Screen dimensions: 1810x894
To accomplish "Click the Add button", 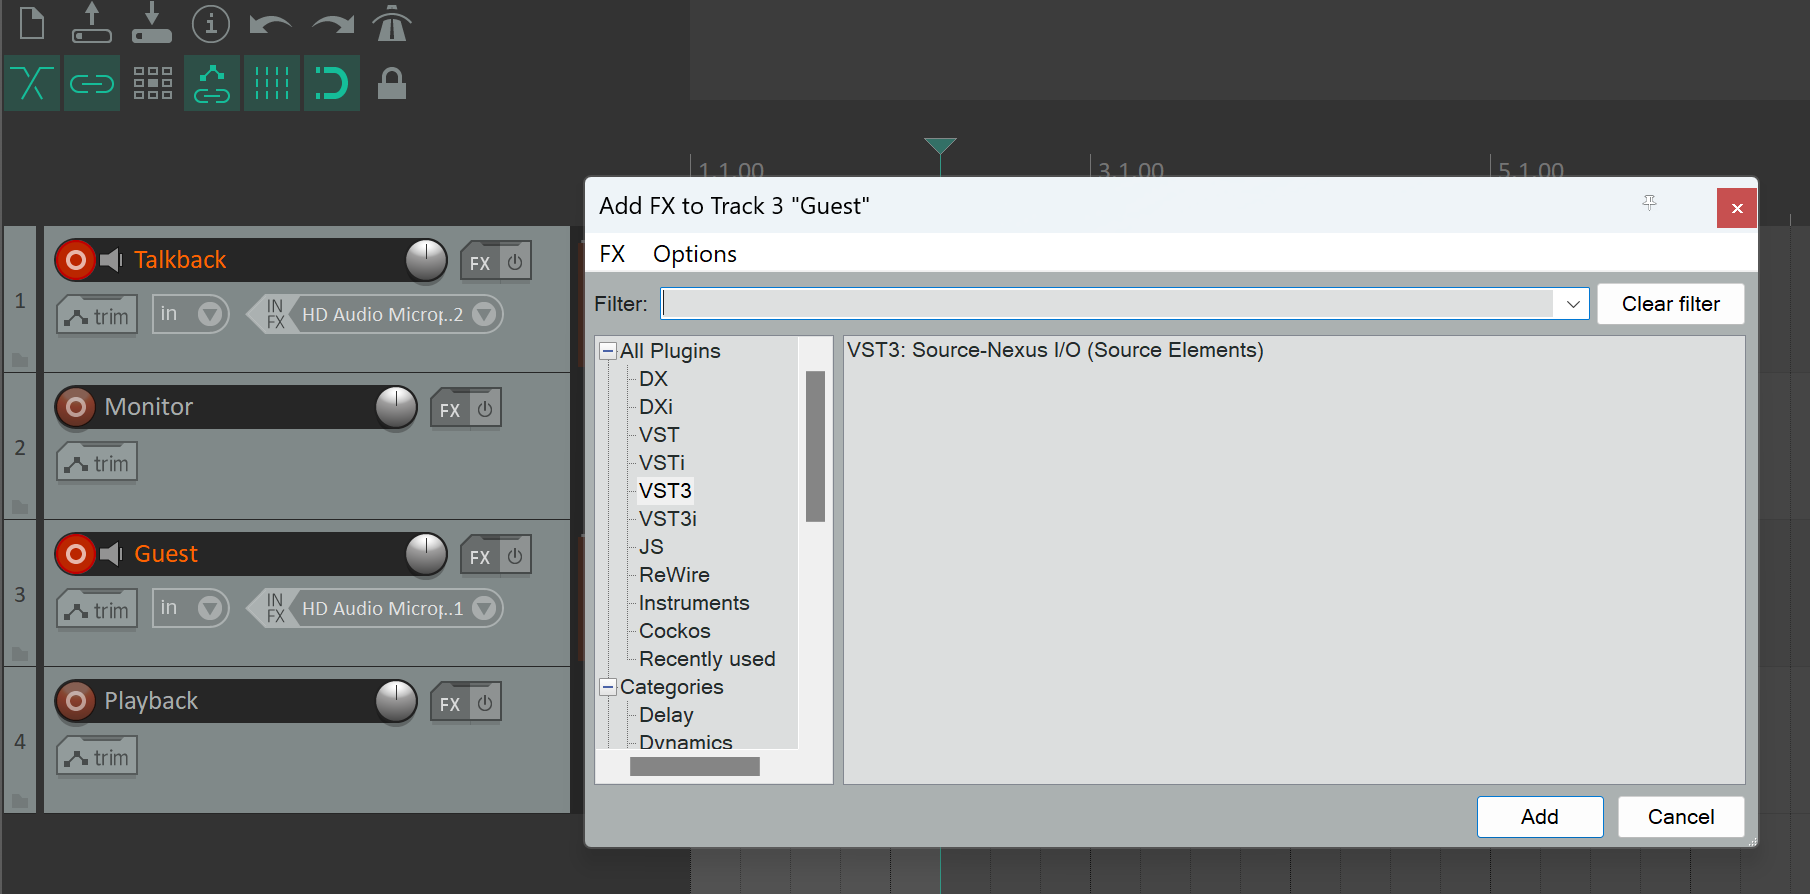I will click(1539, 817).
